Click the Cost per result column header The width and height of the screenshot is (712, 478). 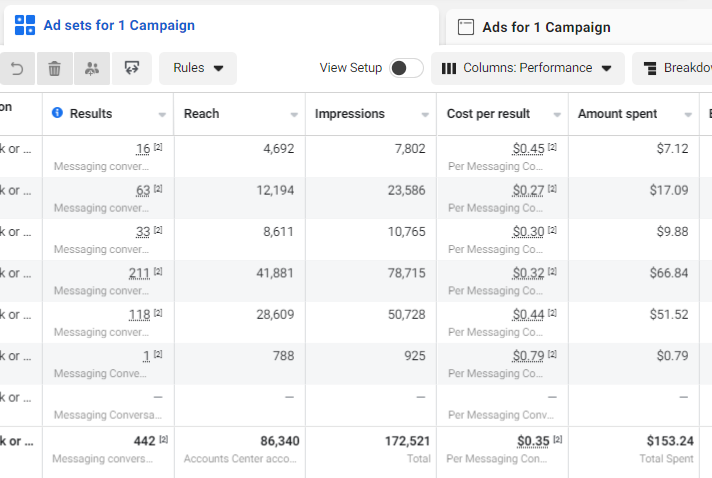click(488, 113)
